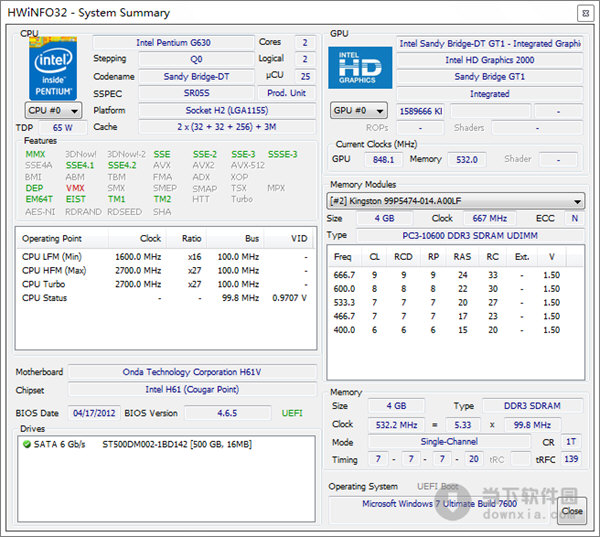Viewport: 600px width, 537px height.
Task: Select the 466.7 frequency timing row
Action: pyautogui.click(x=455, y=317)
